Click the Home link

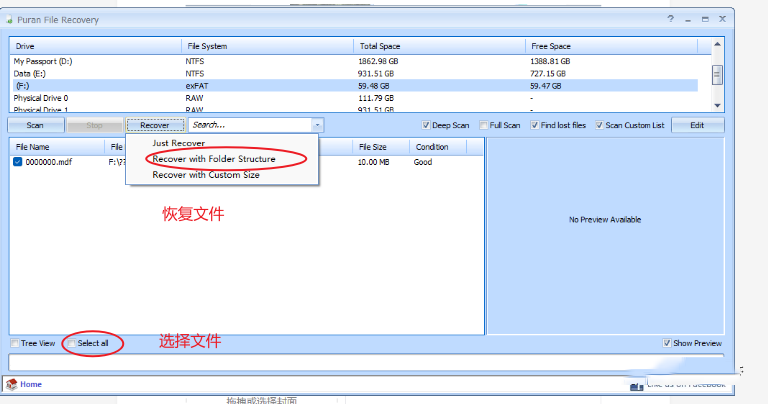(x=31, y=384)
